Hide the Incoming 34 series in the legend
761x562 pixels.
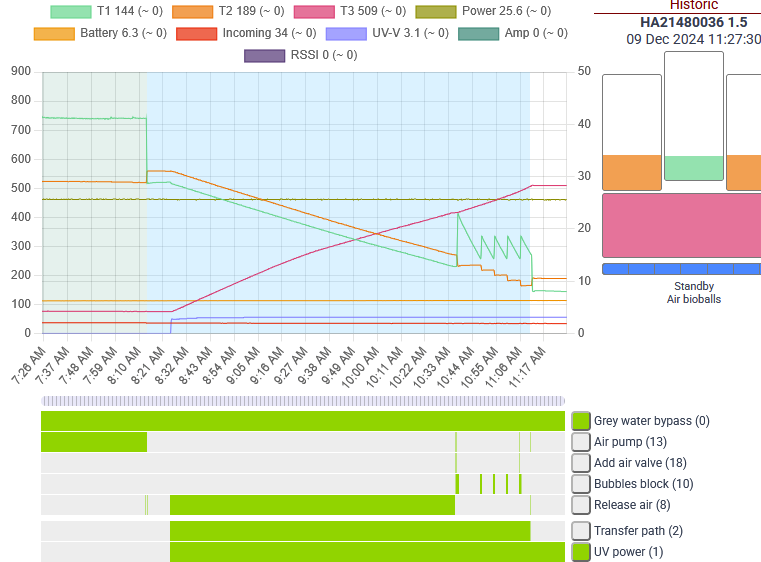tap(197, 34)
